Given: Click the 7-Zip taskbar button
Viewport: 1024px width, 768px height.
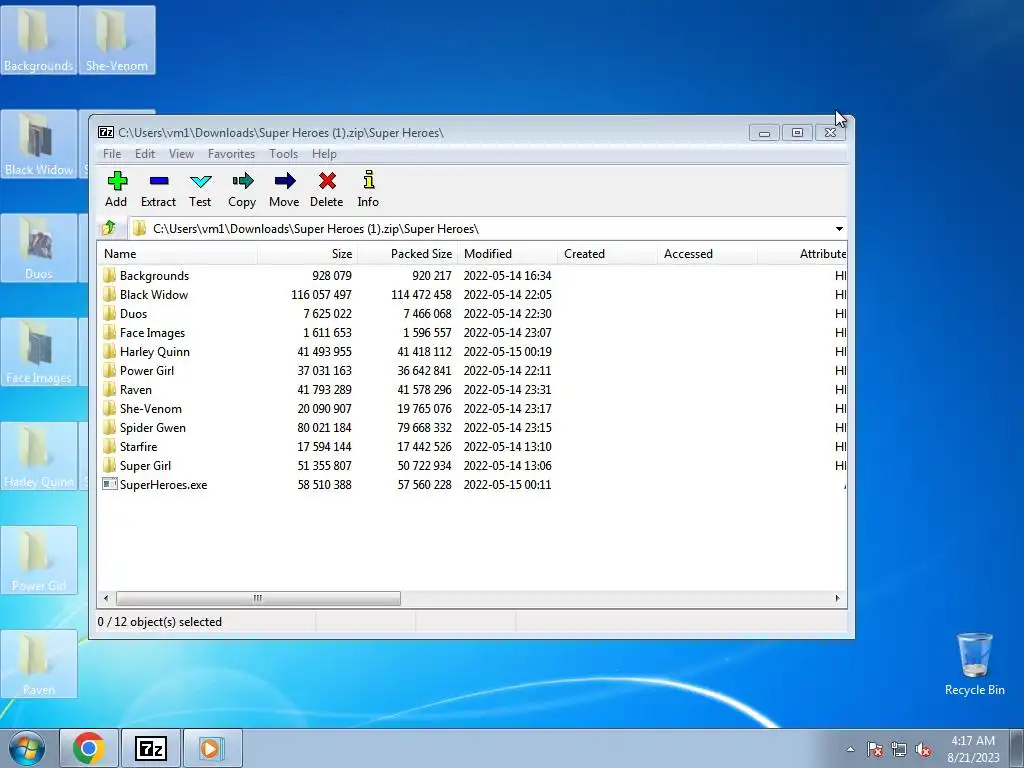Looking at the screenshot, I should [x=151, y=748].
